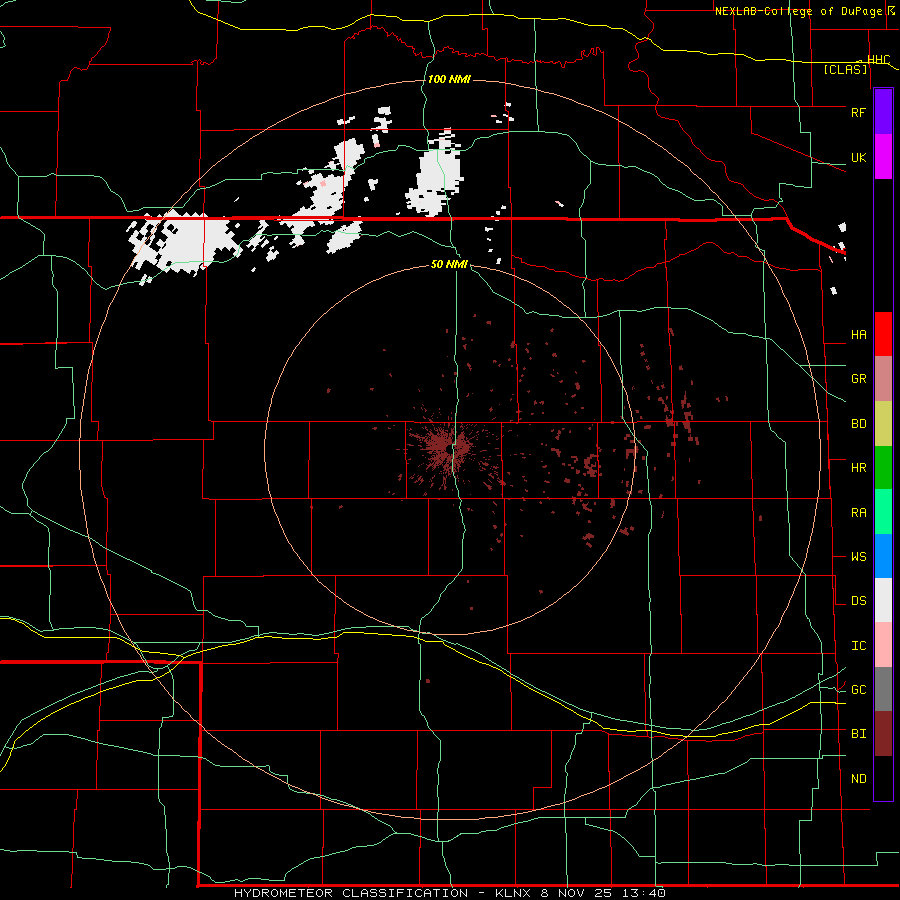
Task: Pick the white DS legend swatch
Action: tap(883, 600)
